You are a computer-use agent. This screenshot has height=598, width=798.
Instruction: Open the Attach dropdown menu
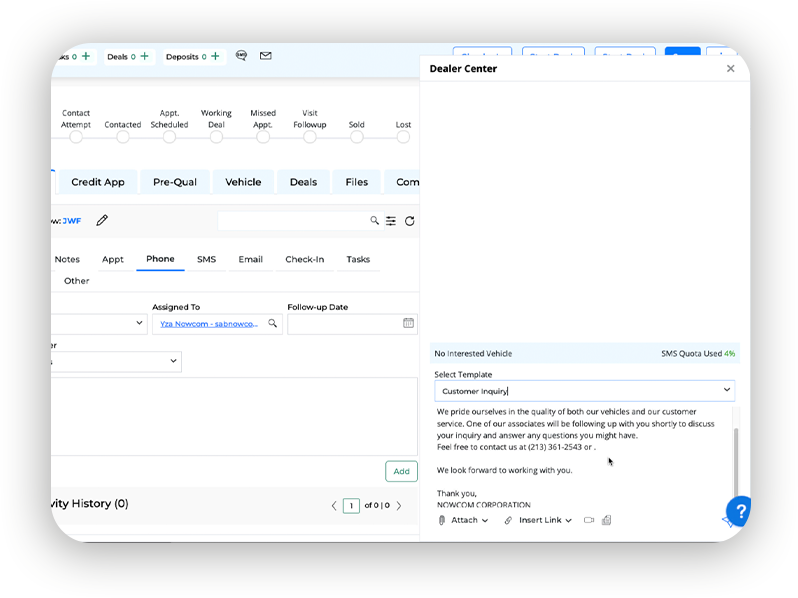[464, 520]
